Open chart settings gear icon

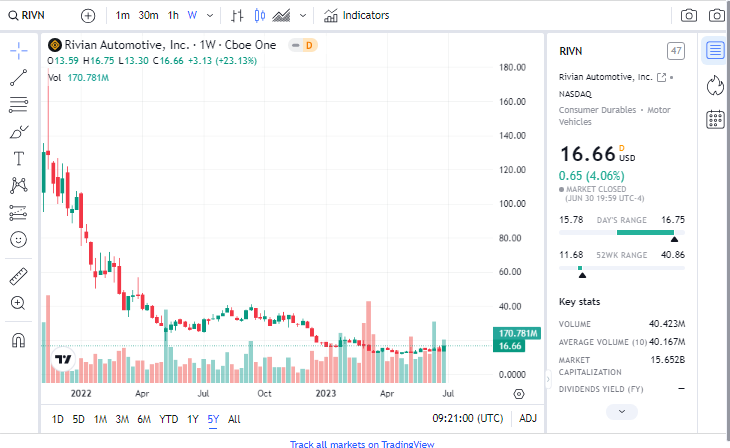pos(519,394)
